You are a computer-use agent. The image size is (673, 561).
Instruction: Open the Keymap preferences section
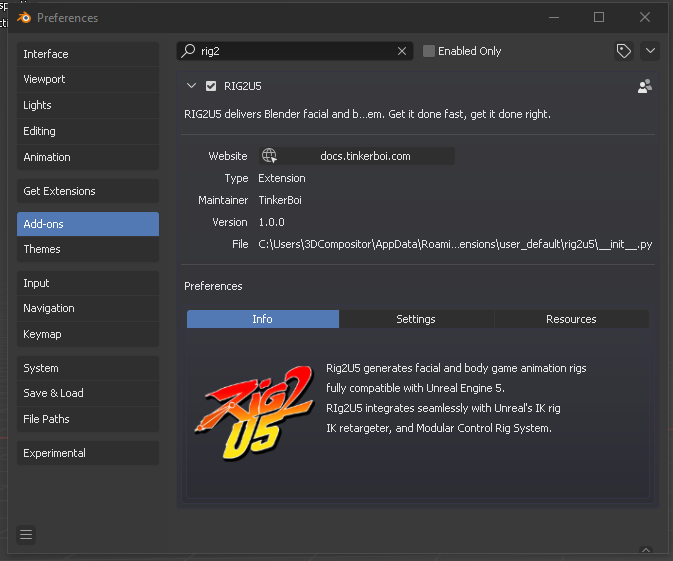(88, 334)
